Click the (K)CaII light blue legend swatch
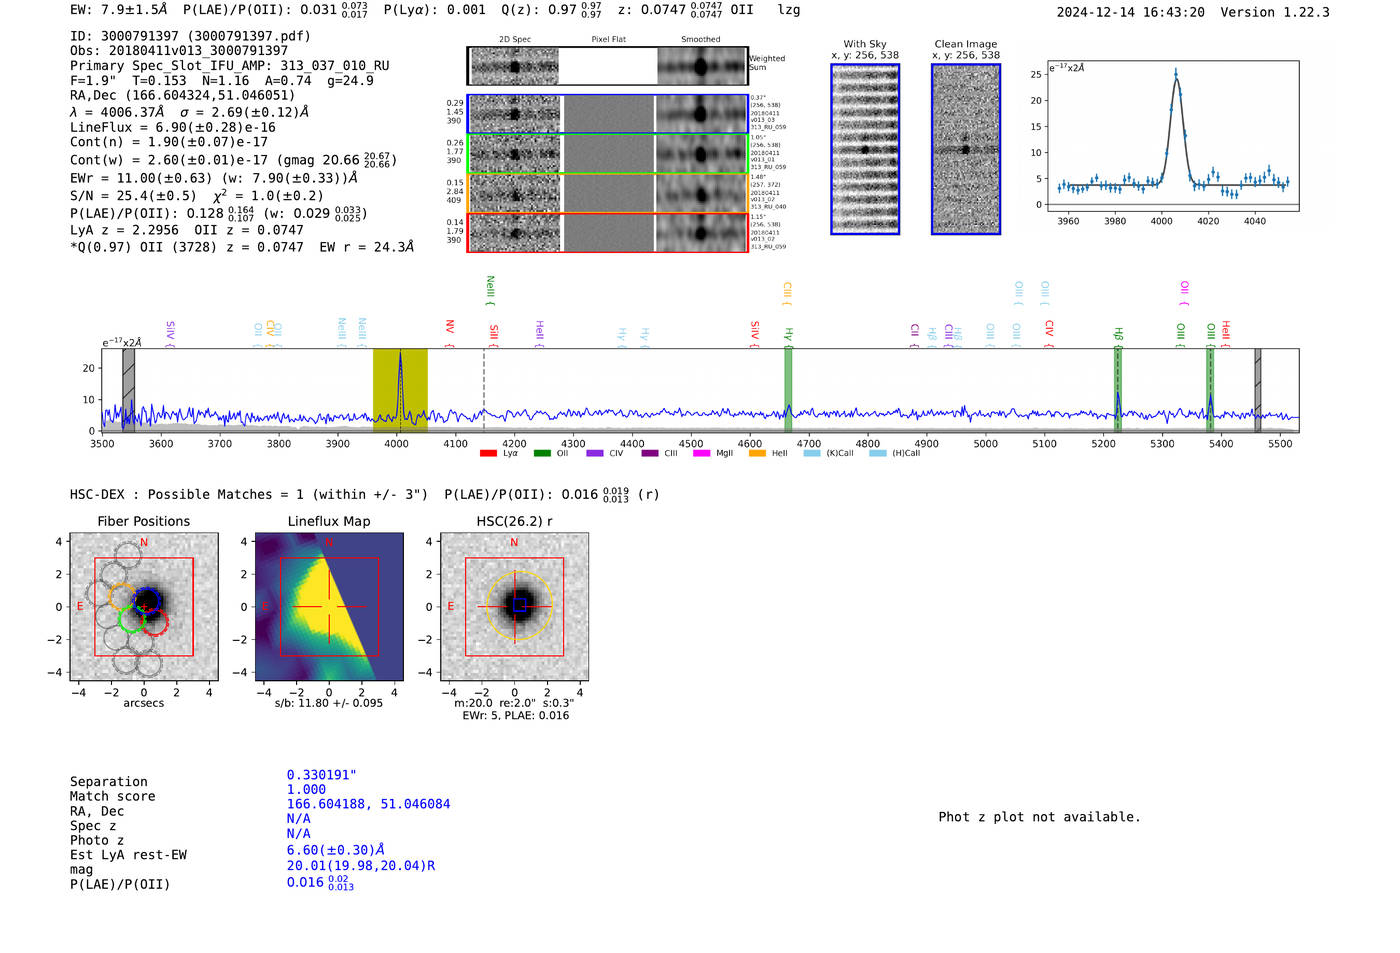The width and height of the screenshot is (1400, 953). click(812, 453)
